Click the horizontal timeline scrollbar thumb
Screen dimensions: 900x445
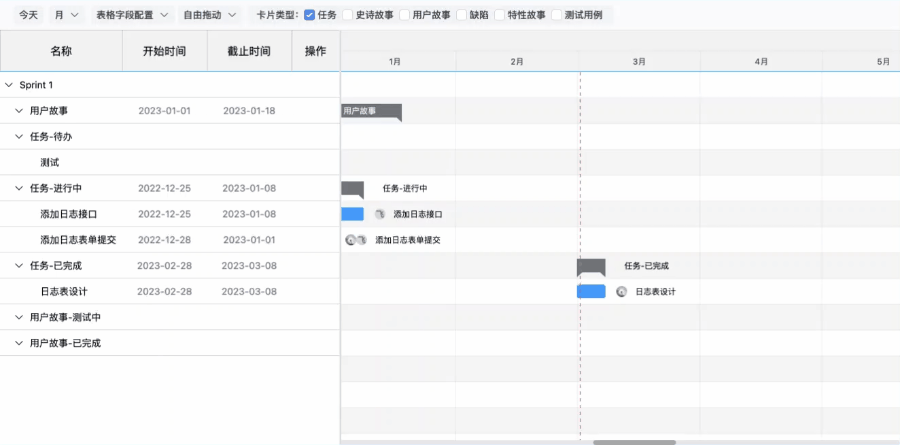pyautogui.click(x=634, y=441)
